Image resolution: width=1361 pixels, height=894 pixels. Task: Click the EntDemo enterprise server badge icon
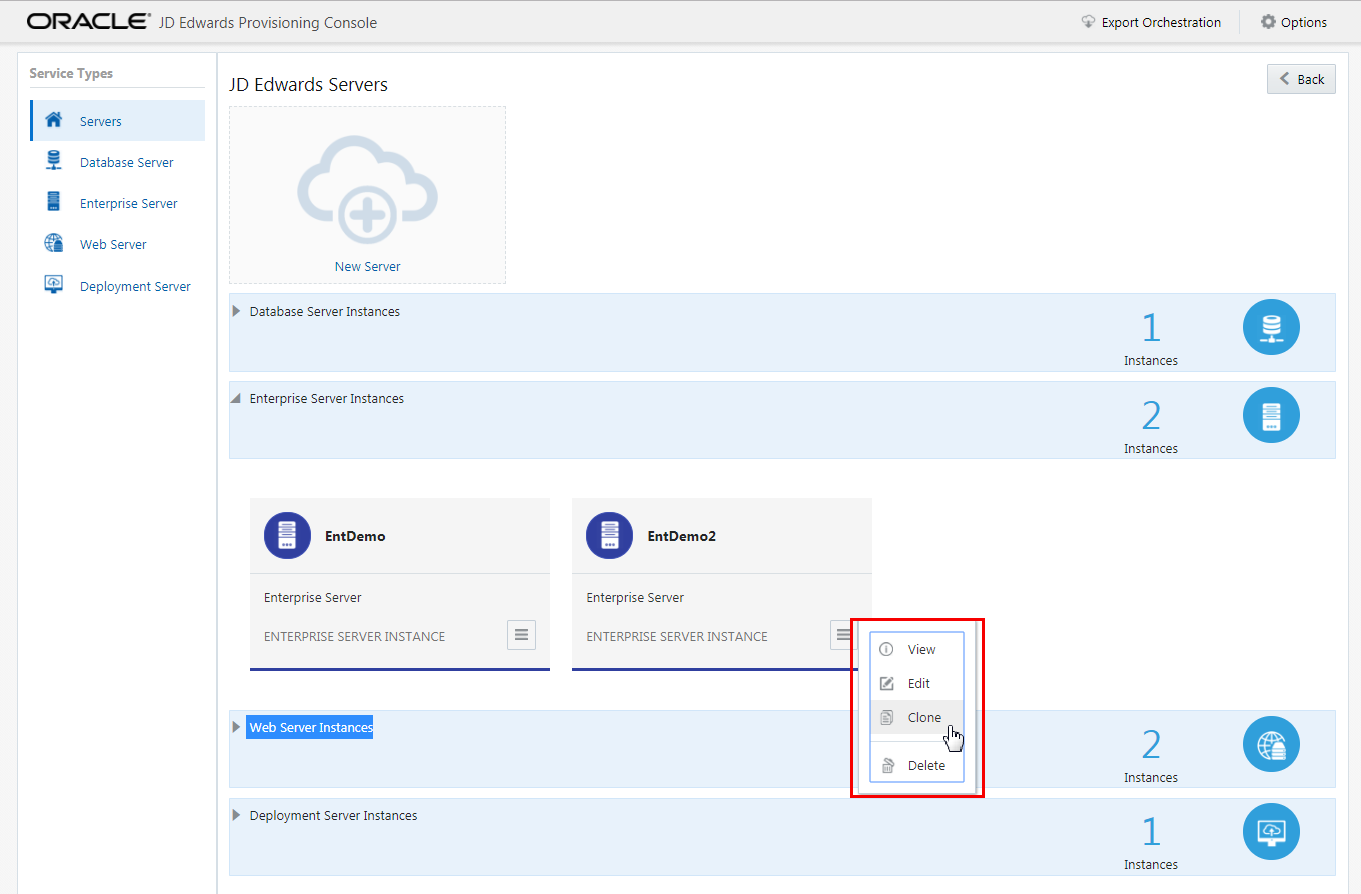[x=287, y=535]
